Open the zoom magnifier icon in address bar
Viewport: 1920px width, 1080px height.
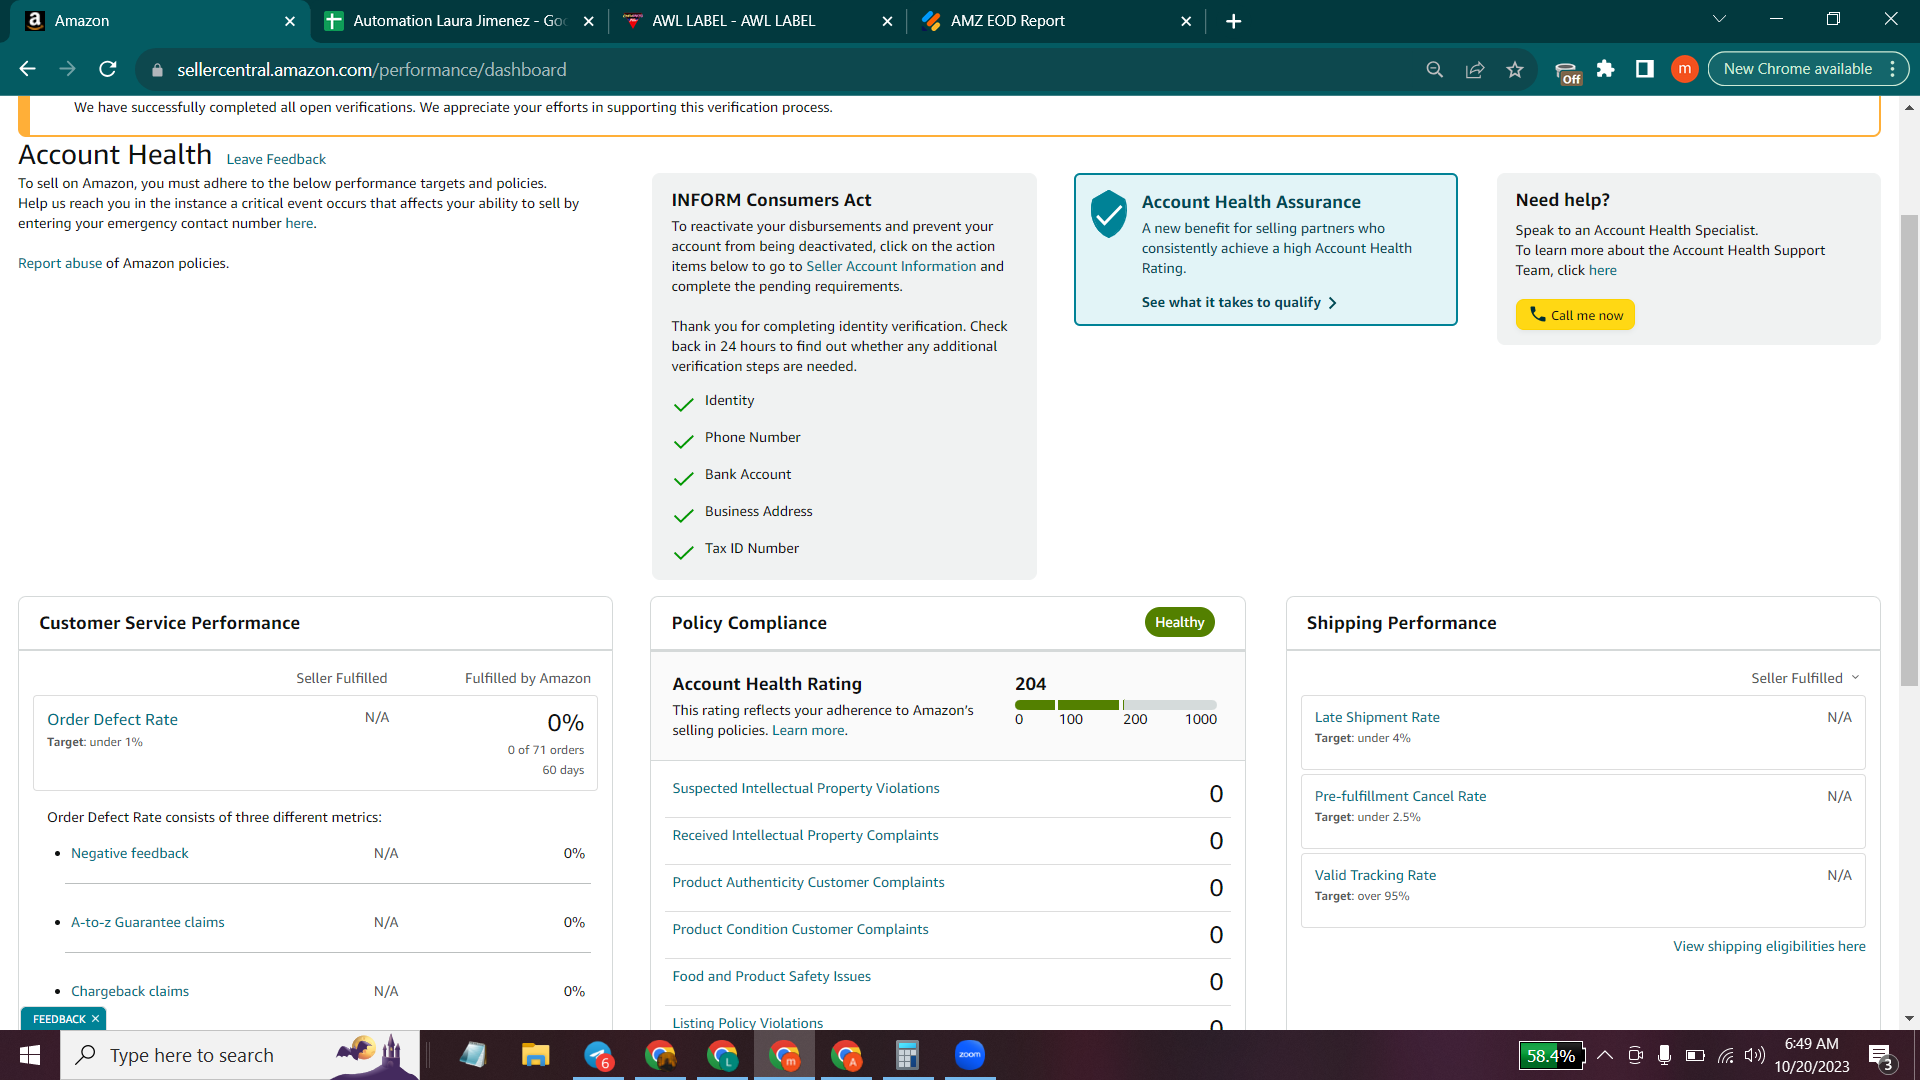pyautogui.click(x=1434, y=69)
